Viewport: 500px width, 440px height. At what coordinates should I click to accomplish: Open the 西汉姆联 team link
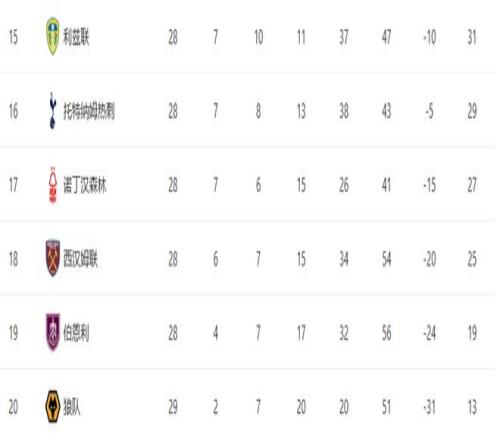pyautogui.click(x=80, y=259)
